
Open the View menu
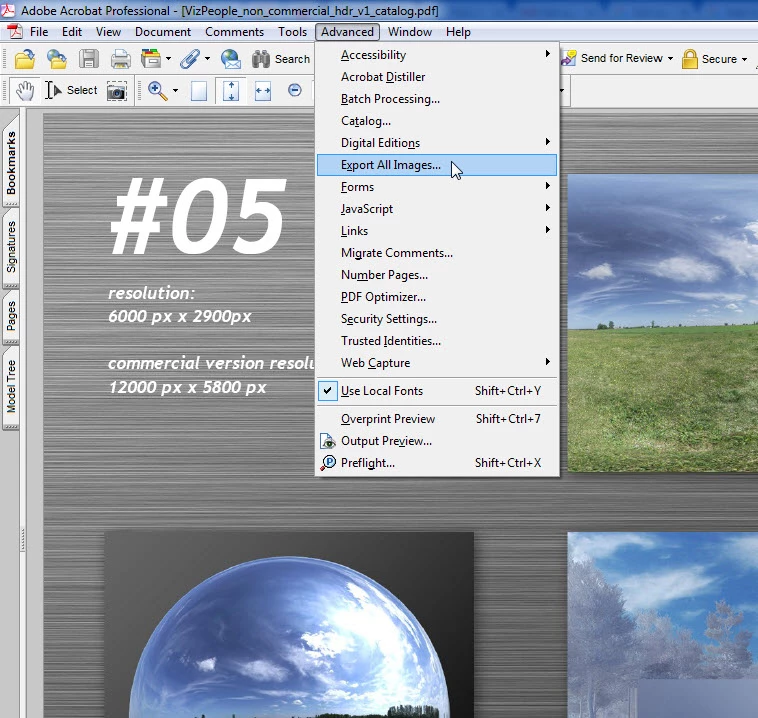tap(108, 32)
